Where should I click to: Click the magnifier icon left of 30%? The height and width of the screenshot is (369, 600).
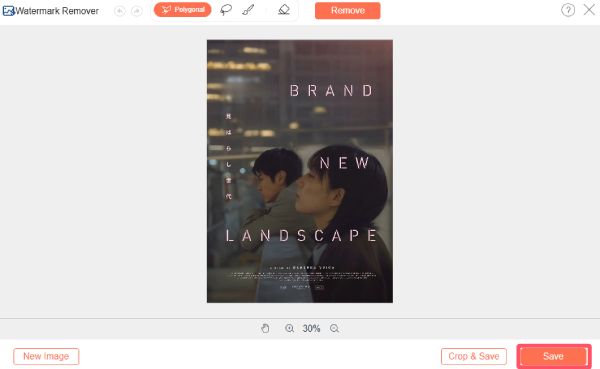290,328
